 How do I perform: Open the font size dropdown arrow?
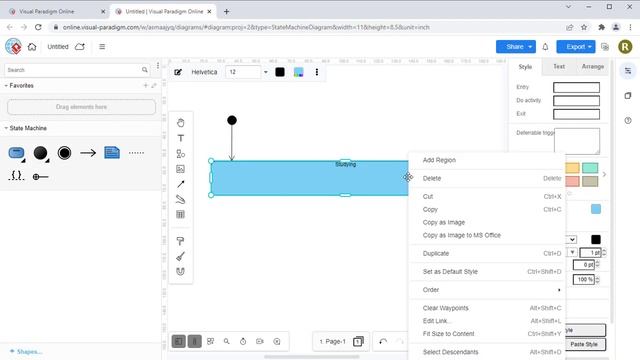point(266,72)
